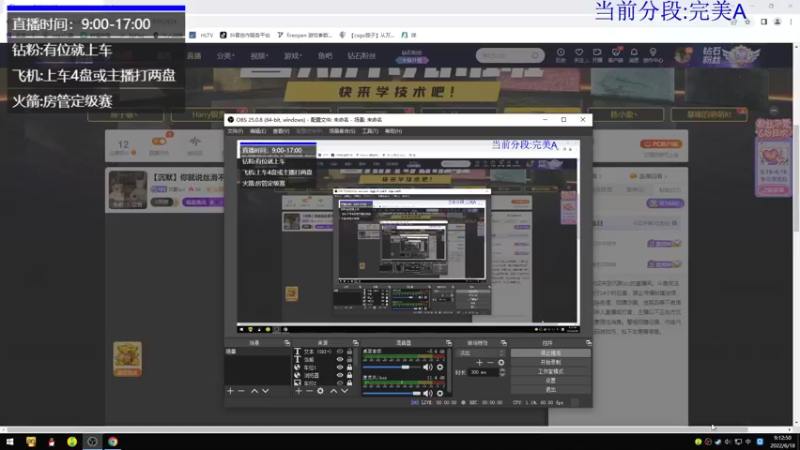Expand the 视频 navigation dropdown
Viewport: 800px width, 450px height.
tap(259, 56)
